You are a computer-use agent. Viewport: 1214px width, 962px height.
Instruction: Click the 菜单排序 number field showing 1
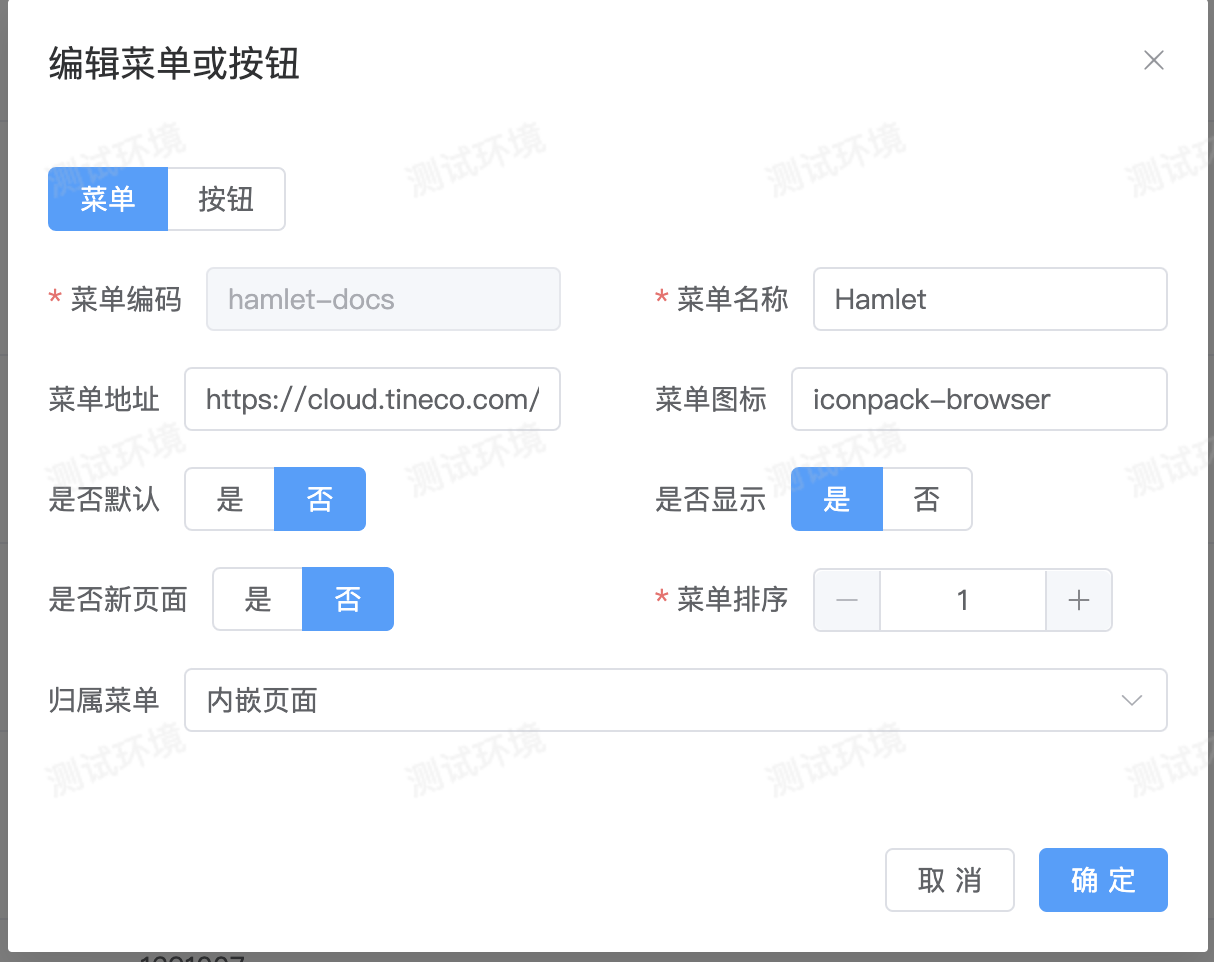click(962, 600)
